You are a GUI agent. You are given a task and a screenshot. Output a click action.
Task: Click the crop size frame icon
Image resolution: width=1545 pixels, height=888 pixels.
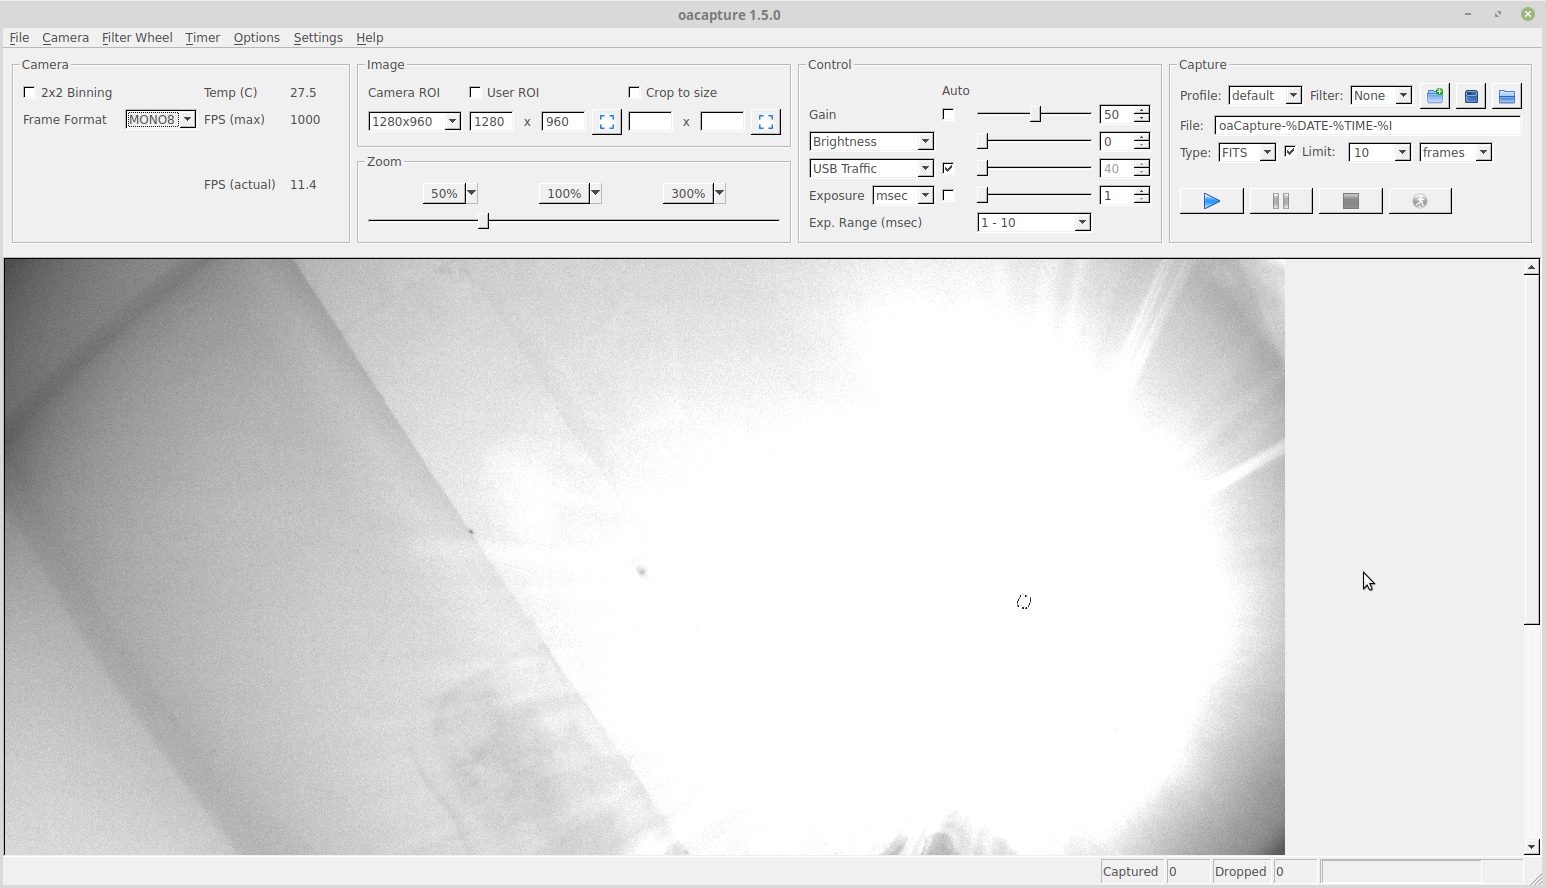766,122
